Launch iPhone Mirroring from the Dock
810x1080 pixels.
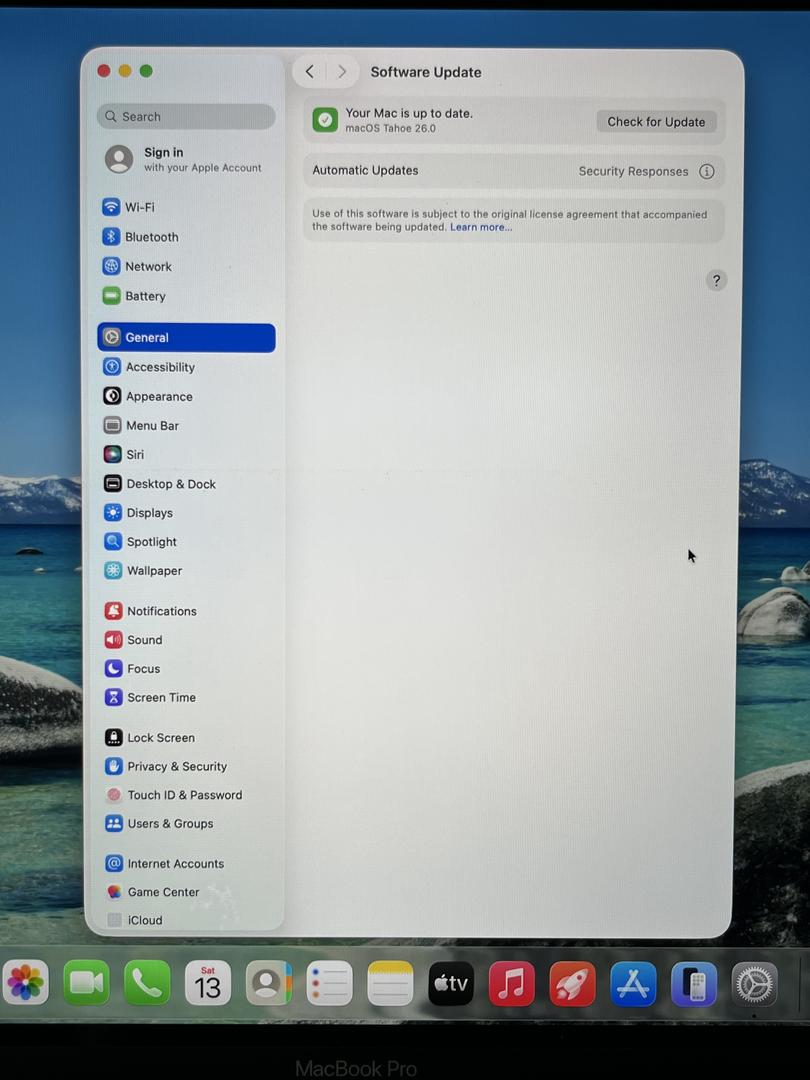pos(694,984)
